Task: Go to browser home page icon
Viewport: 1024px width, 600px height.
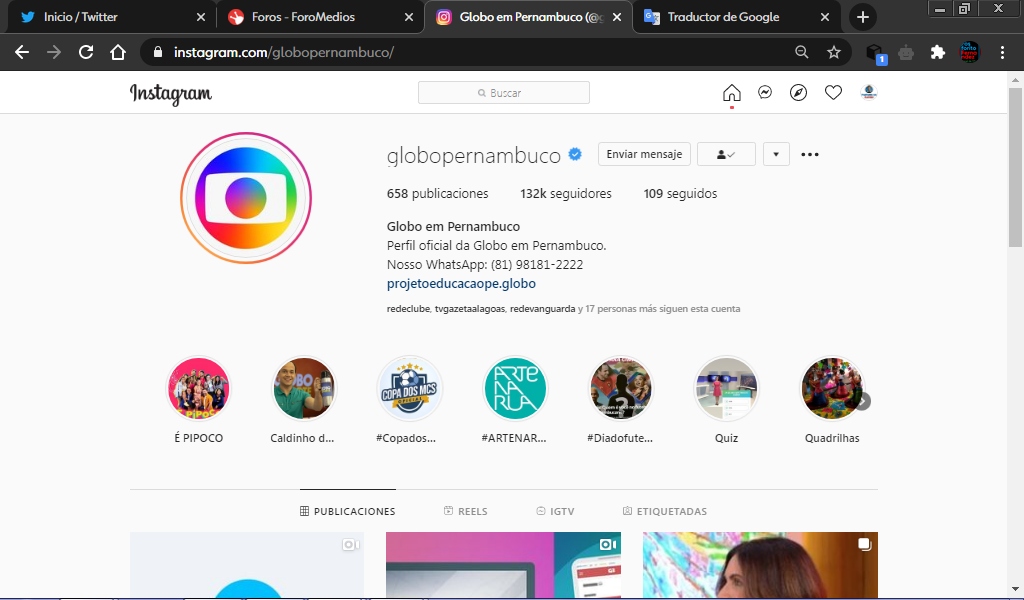Action: point(118,52)
